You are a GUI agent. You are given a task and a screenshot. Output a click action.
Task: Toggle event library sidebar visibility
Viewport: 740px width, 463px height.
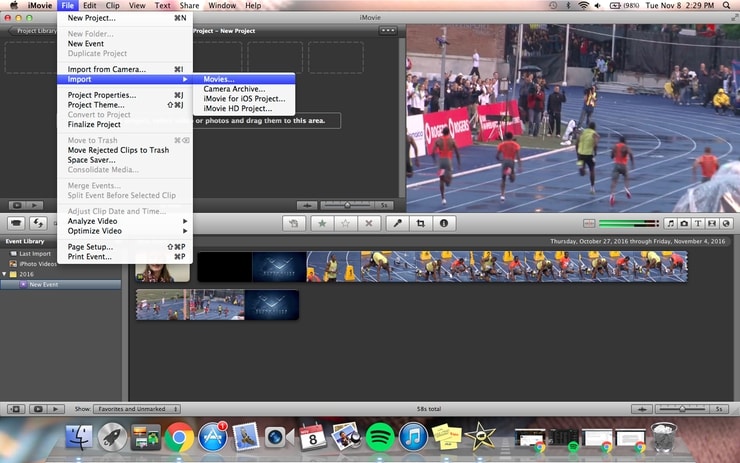point(16,409)
